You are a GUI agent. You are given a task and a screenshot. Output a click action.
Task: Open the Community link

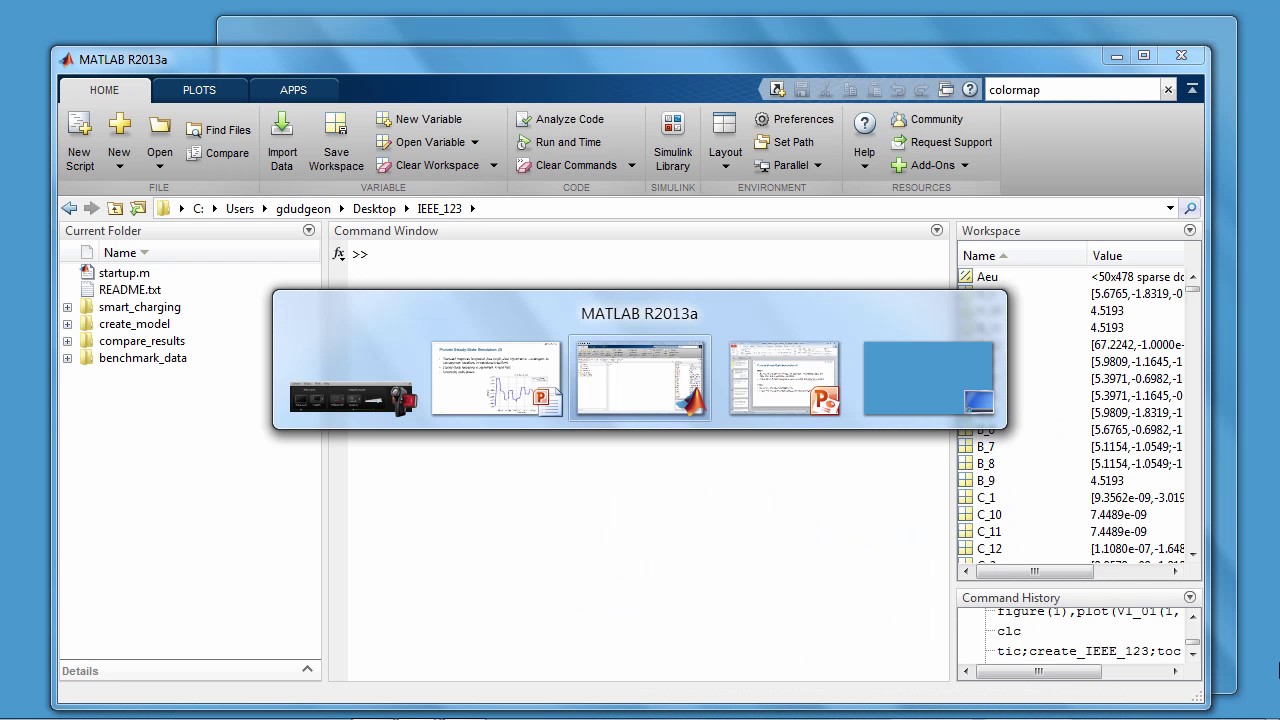(927, 119)
